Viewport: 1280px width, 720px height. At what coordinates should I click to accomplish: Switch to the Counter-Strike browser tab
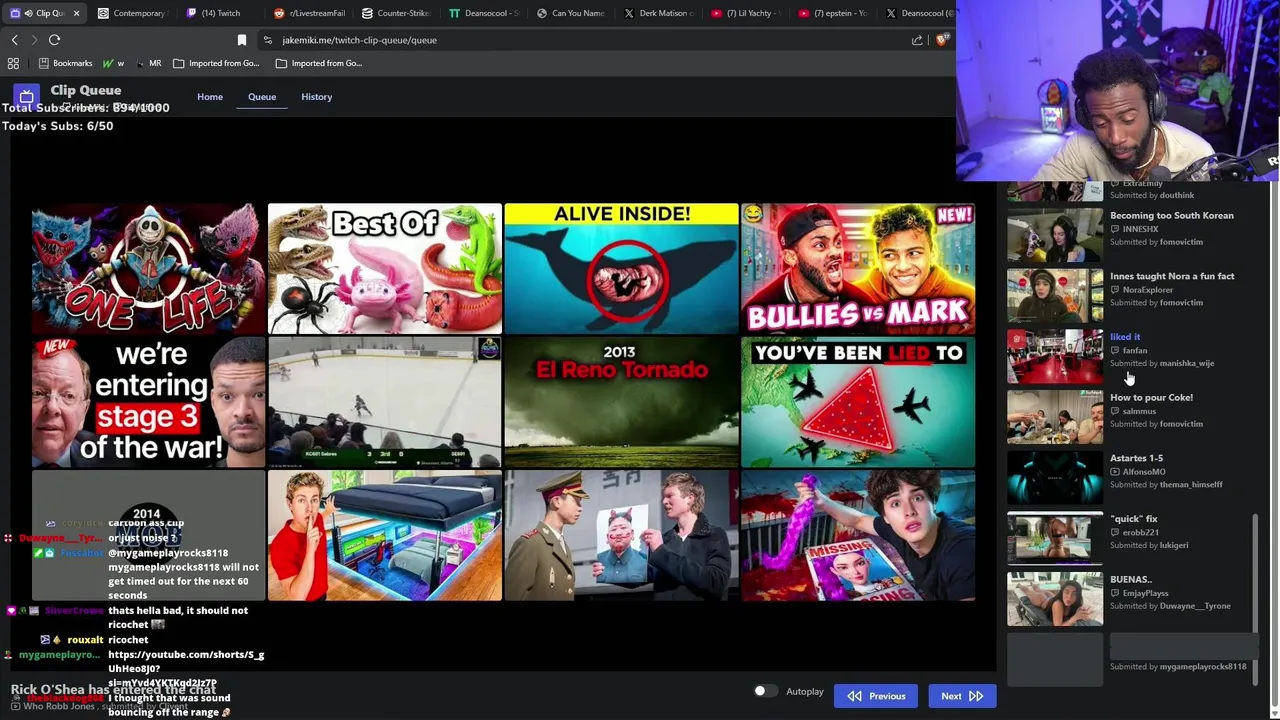[396, 13]
